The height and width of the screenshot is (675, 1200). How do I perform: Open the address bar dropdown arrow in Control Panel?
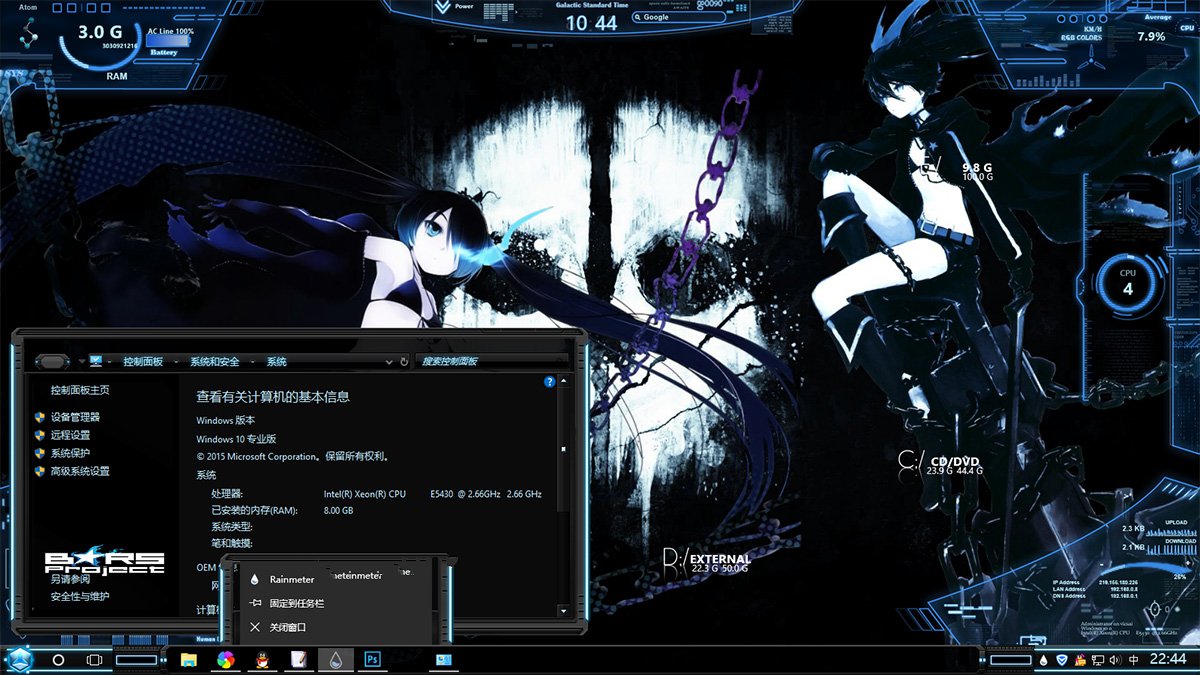pyautogui.click(x=390, y=361)
